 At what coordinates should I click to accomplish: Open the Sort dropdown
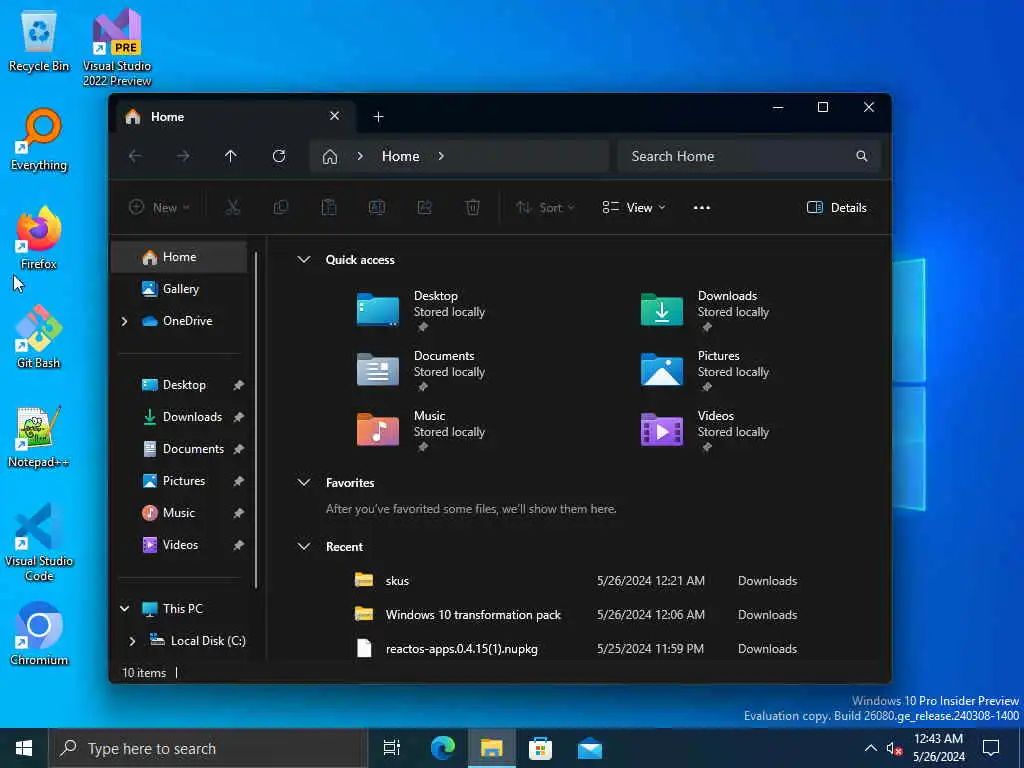tap(545, 208)
